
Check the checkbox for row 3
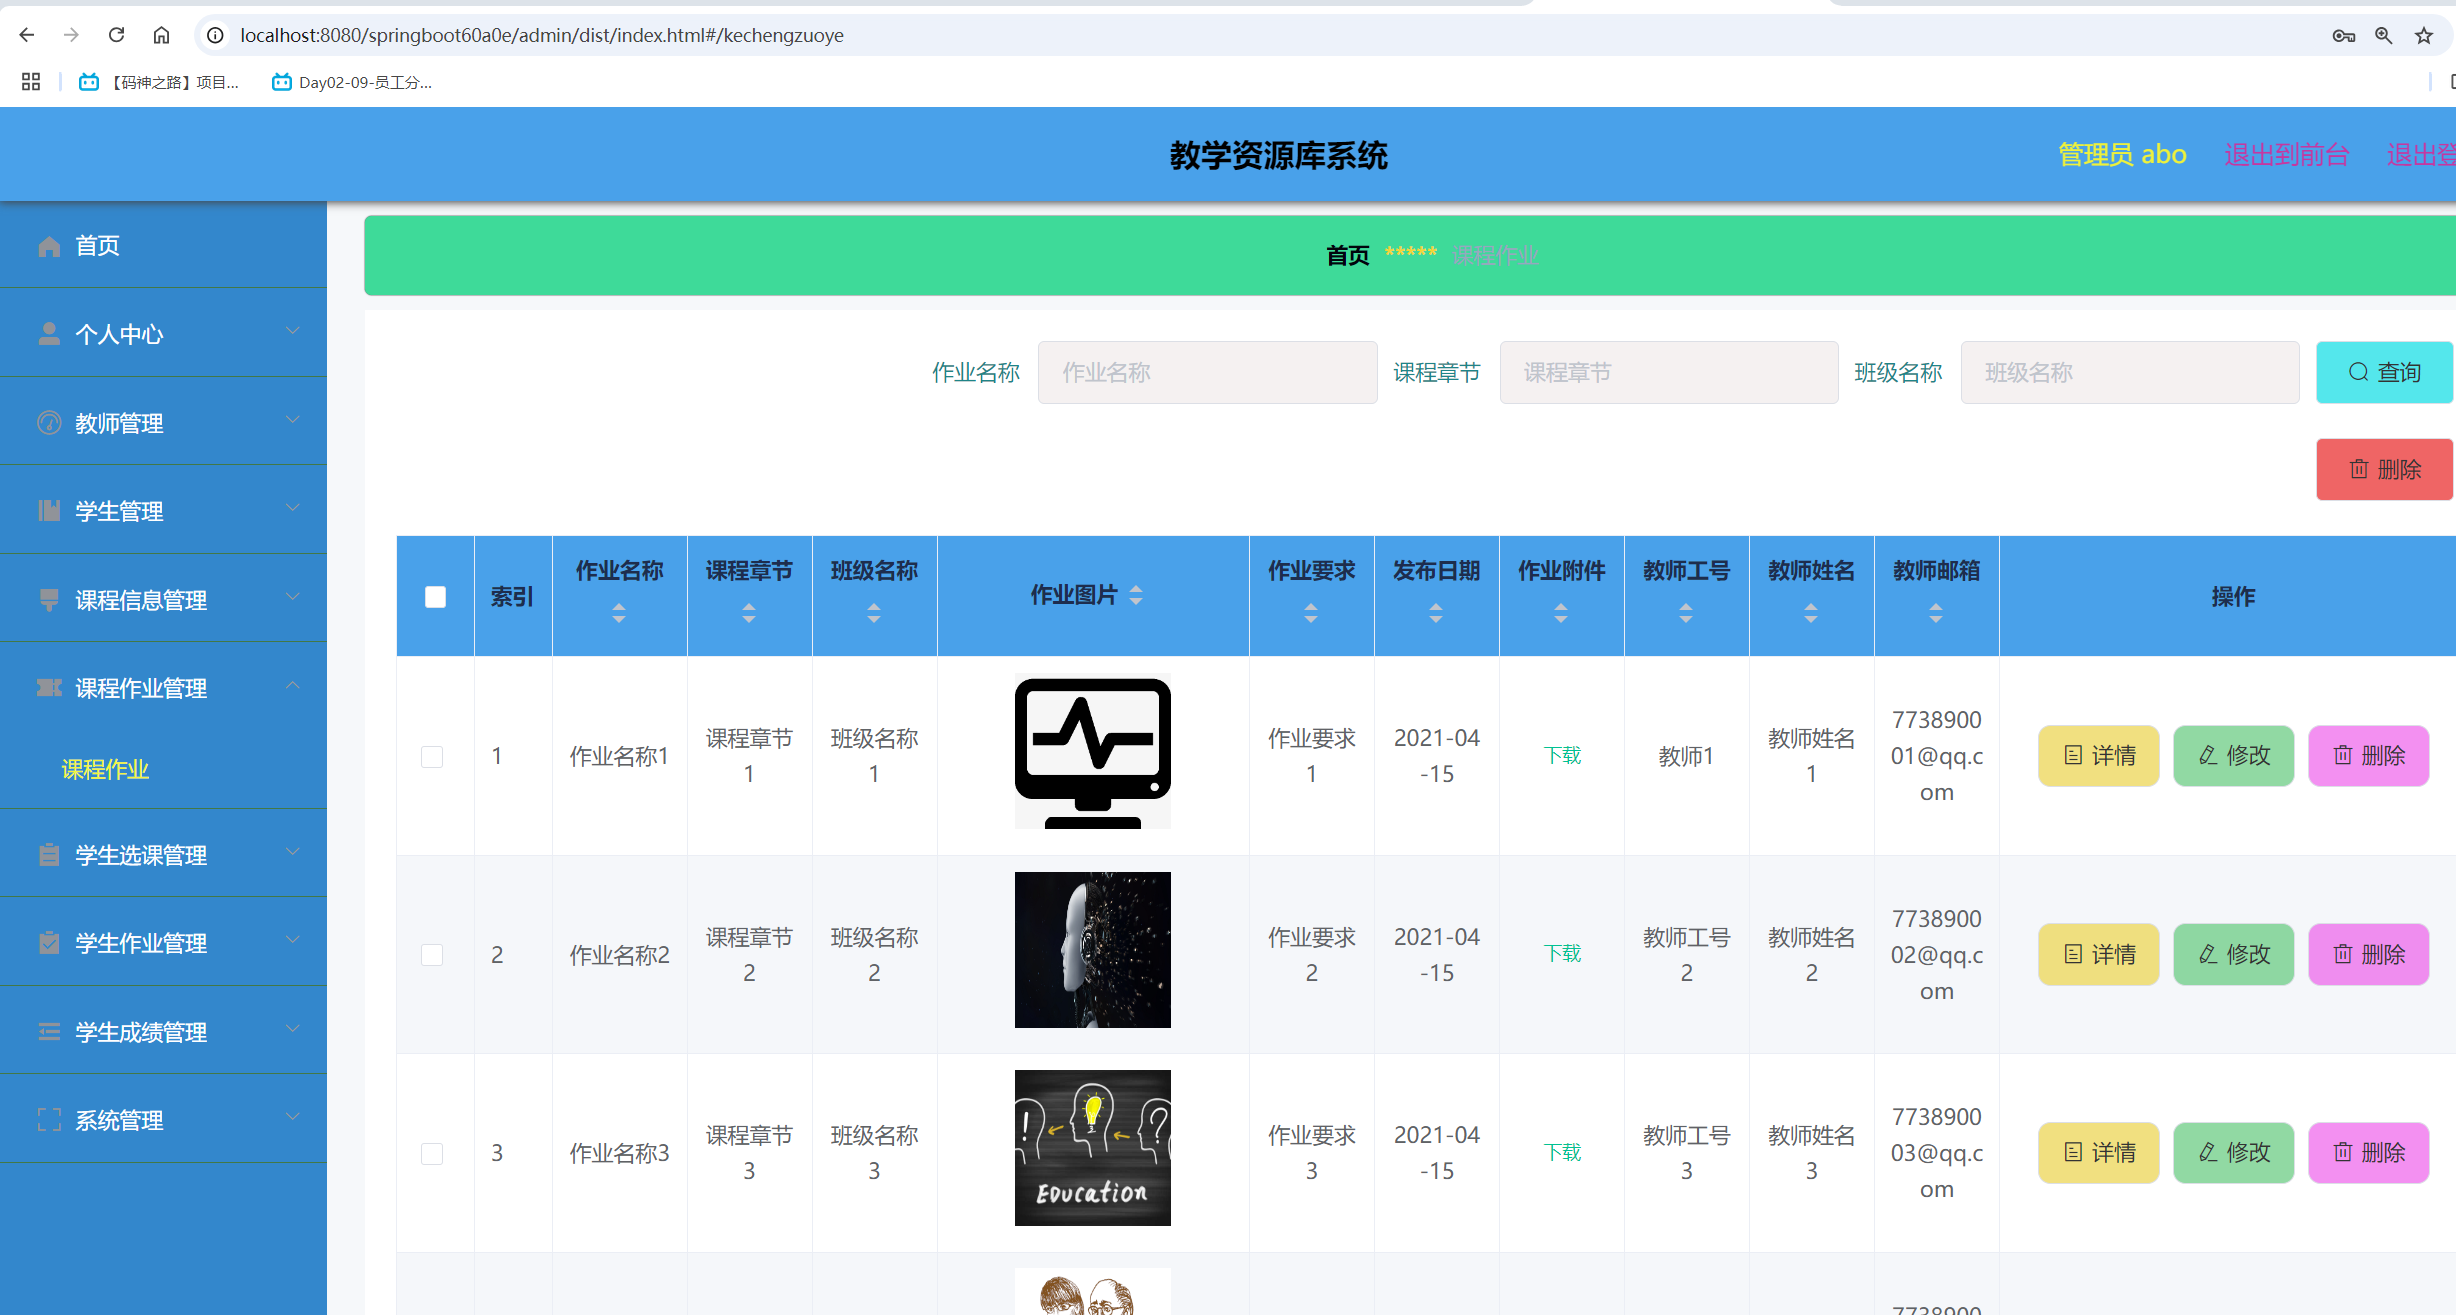pyautogui.click(x=432, y=1153)
